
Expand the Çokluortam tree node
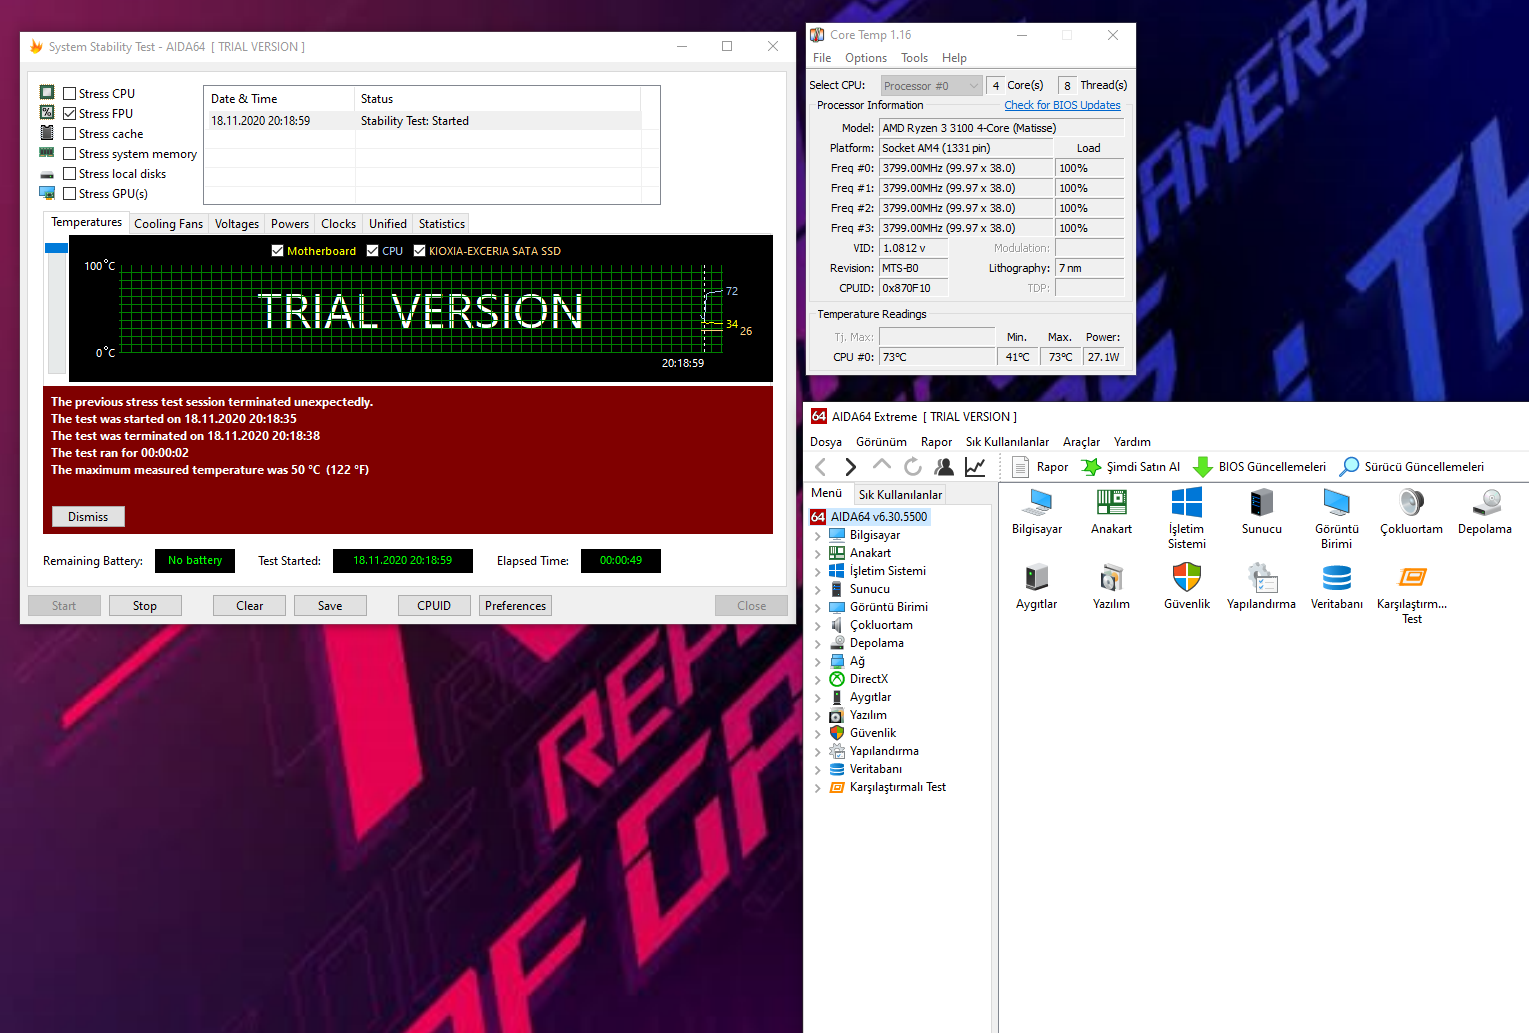[x=818, y=626]
